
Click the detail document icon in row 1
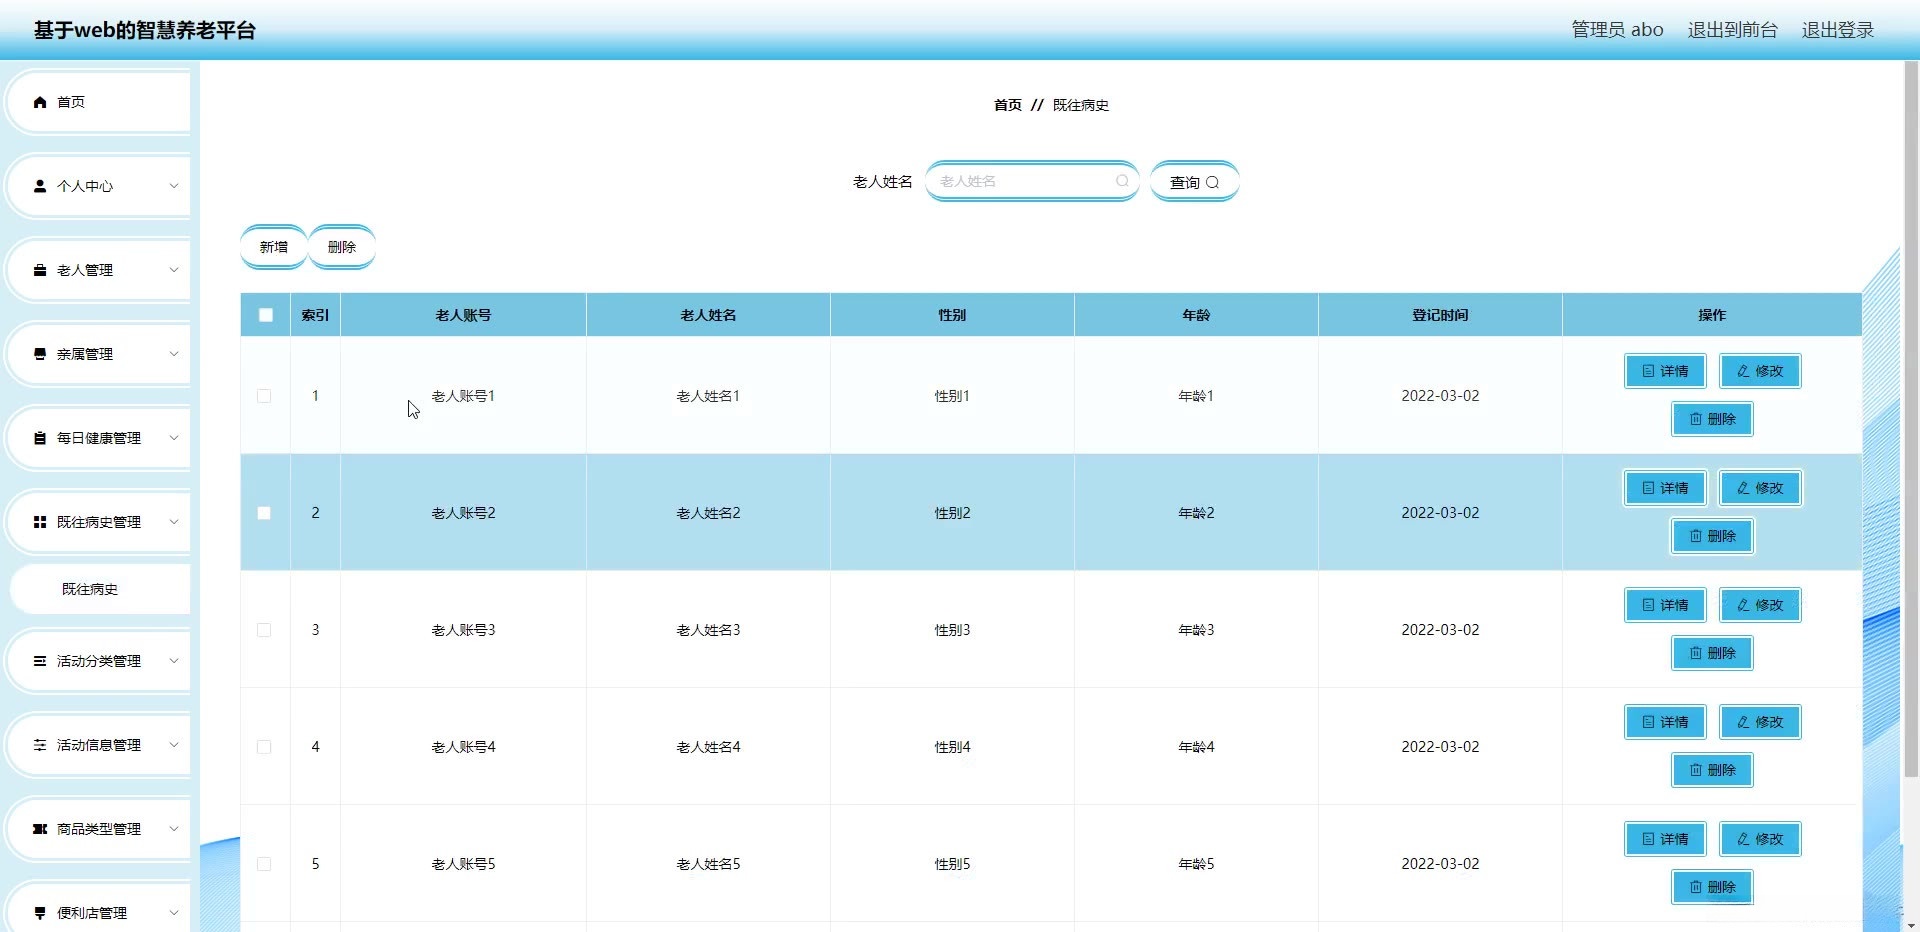[1648, 371]
